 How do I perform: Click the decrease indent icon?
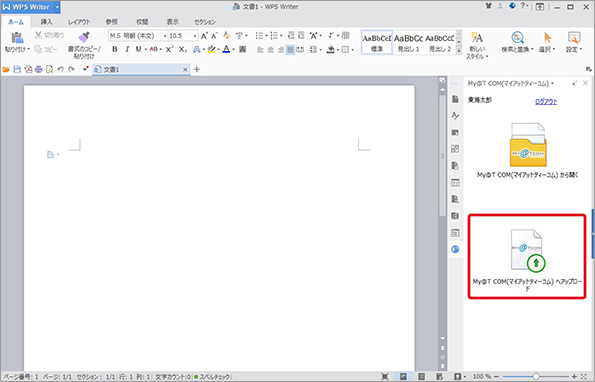(291, 36)
